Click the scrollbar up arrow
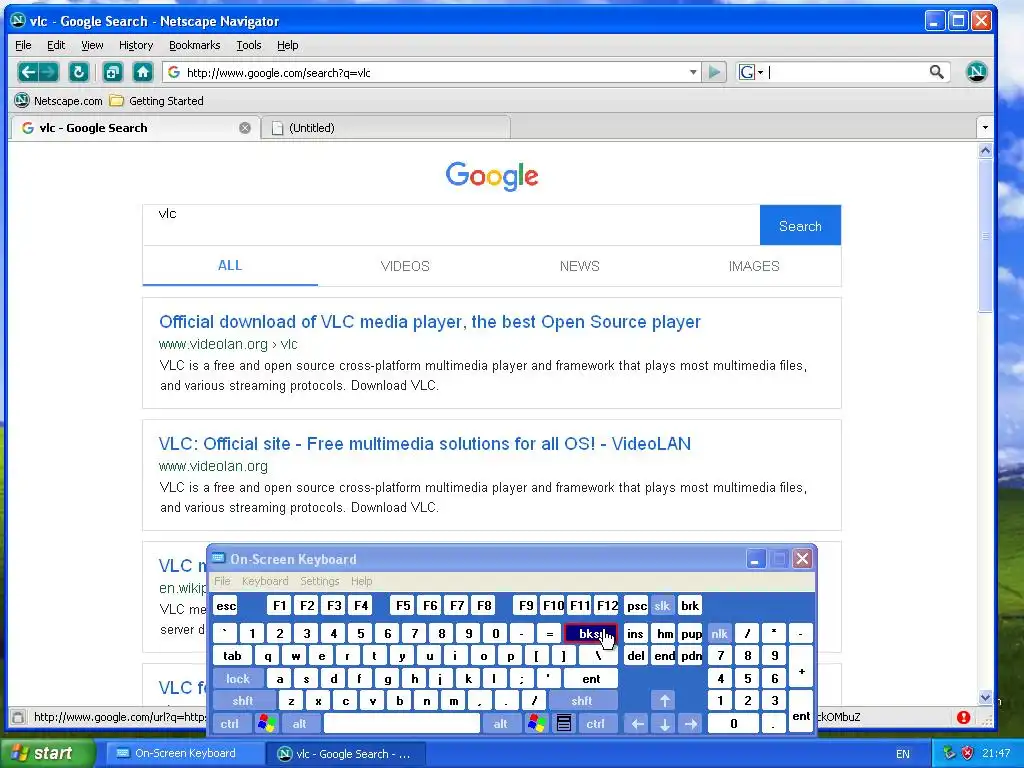This screenshot has width=1024, height=768. [x=985, y=151]
